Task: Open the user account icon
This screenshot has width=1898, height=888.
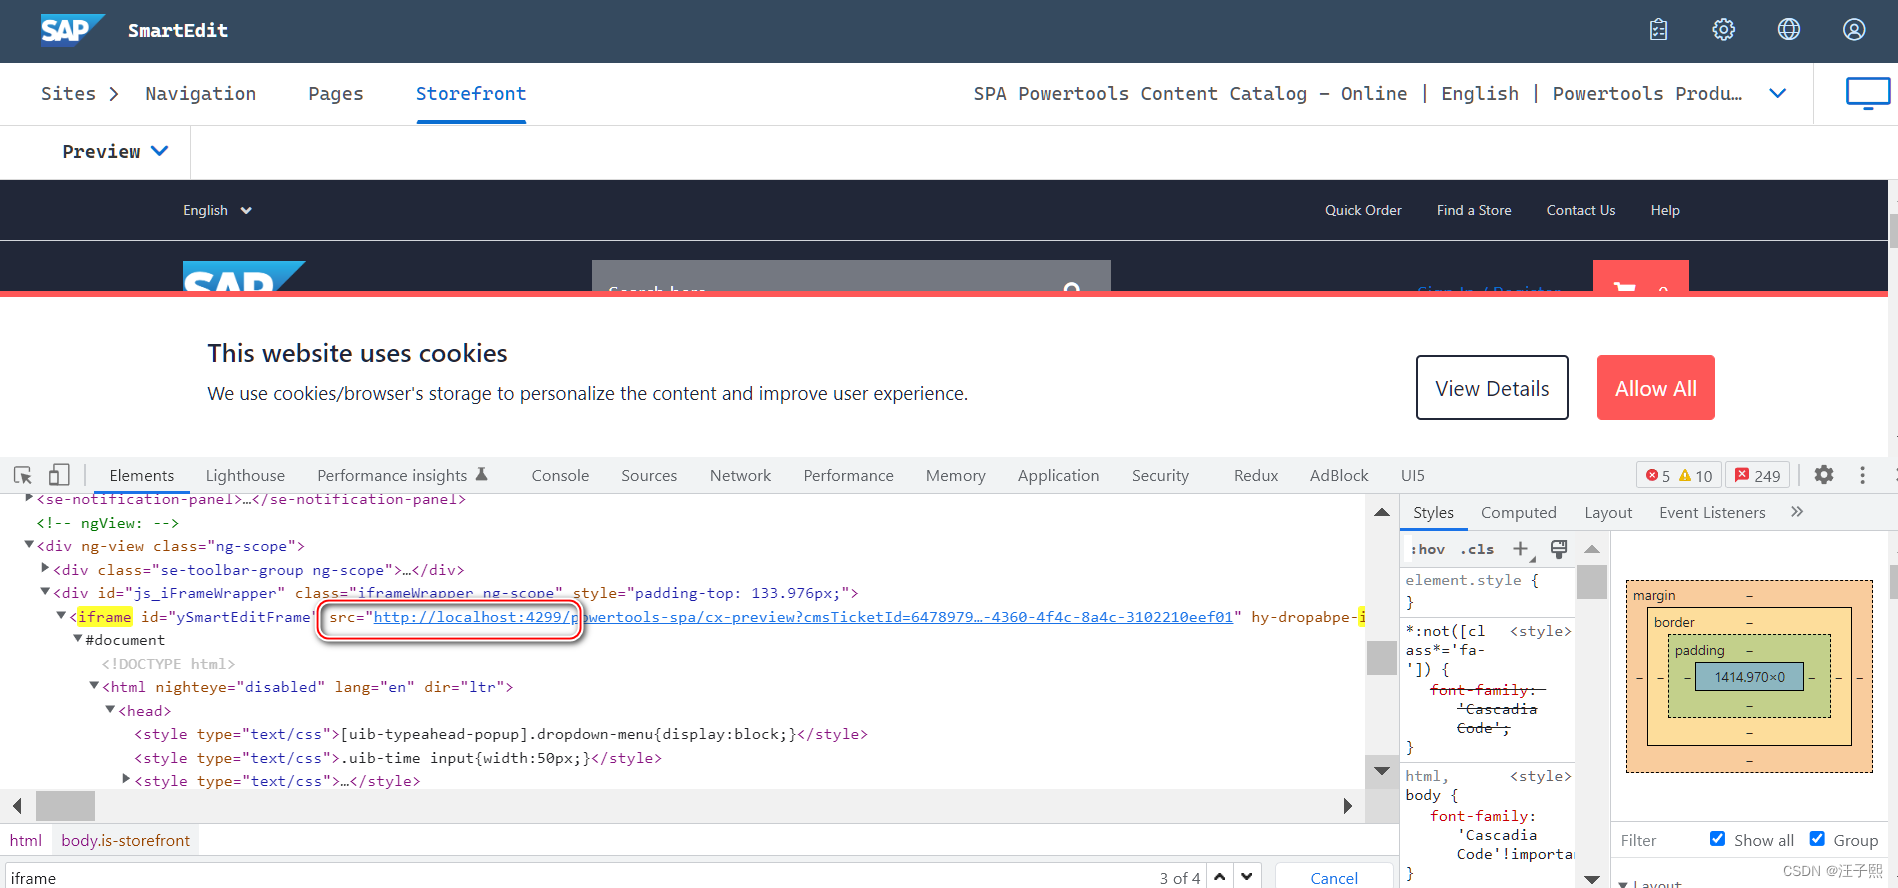Action: [1854, 30]
